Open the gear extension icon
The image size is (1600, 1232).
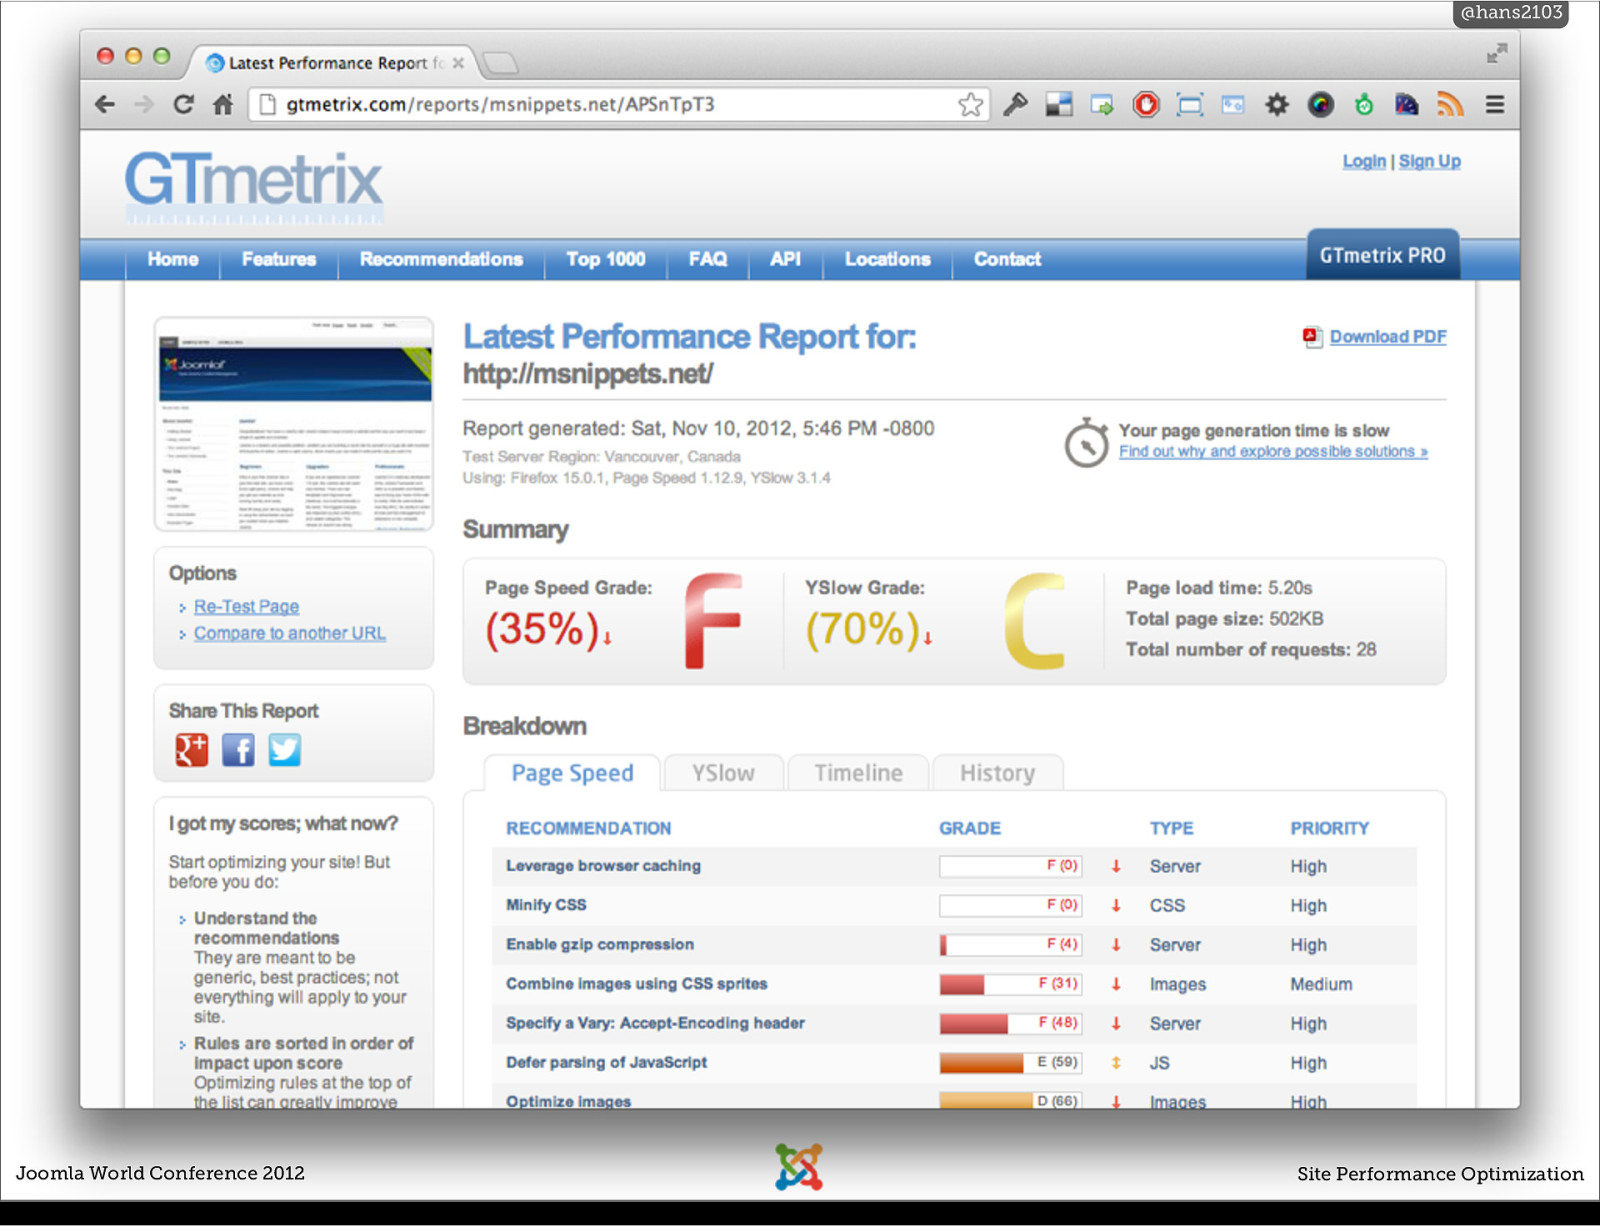tap(1277, 104)
